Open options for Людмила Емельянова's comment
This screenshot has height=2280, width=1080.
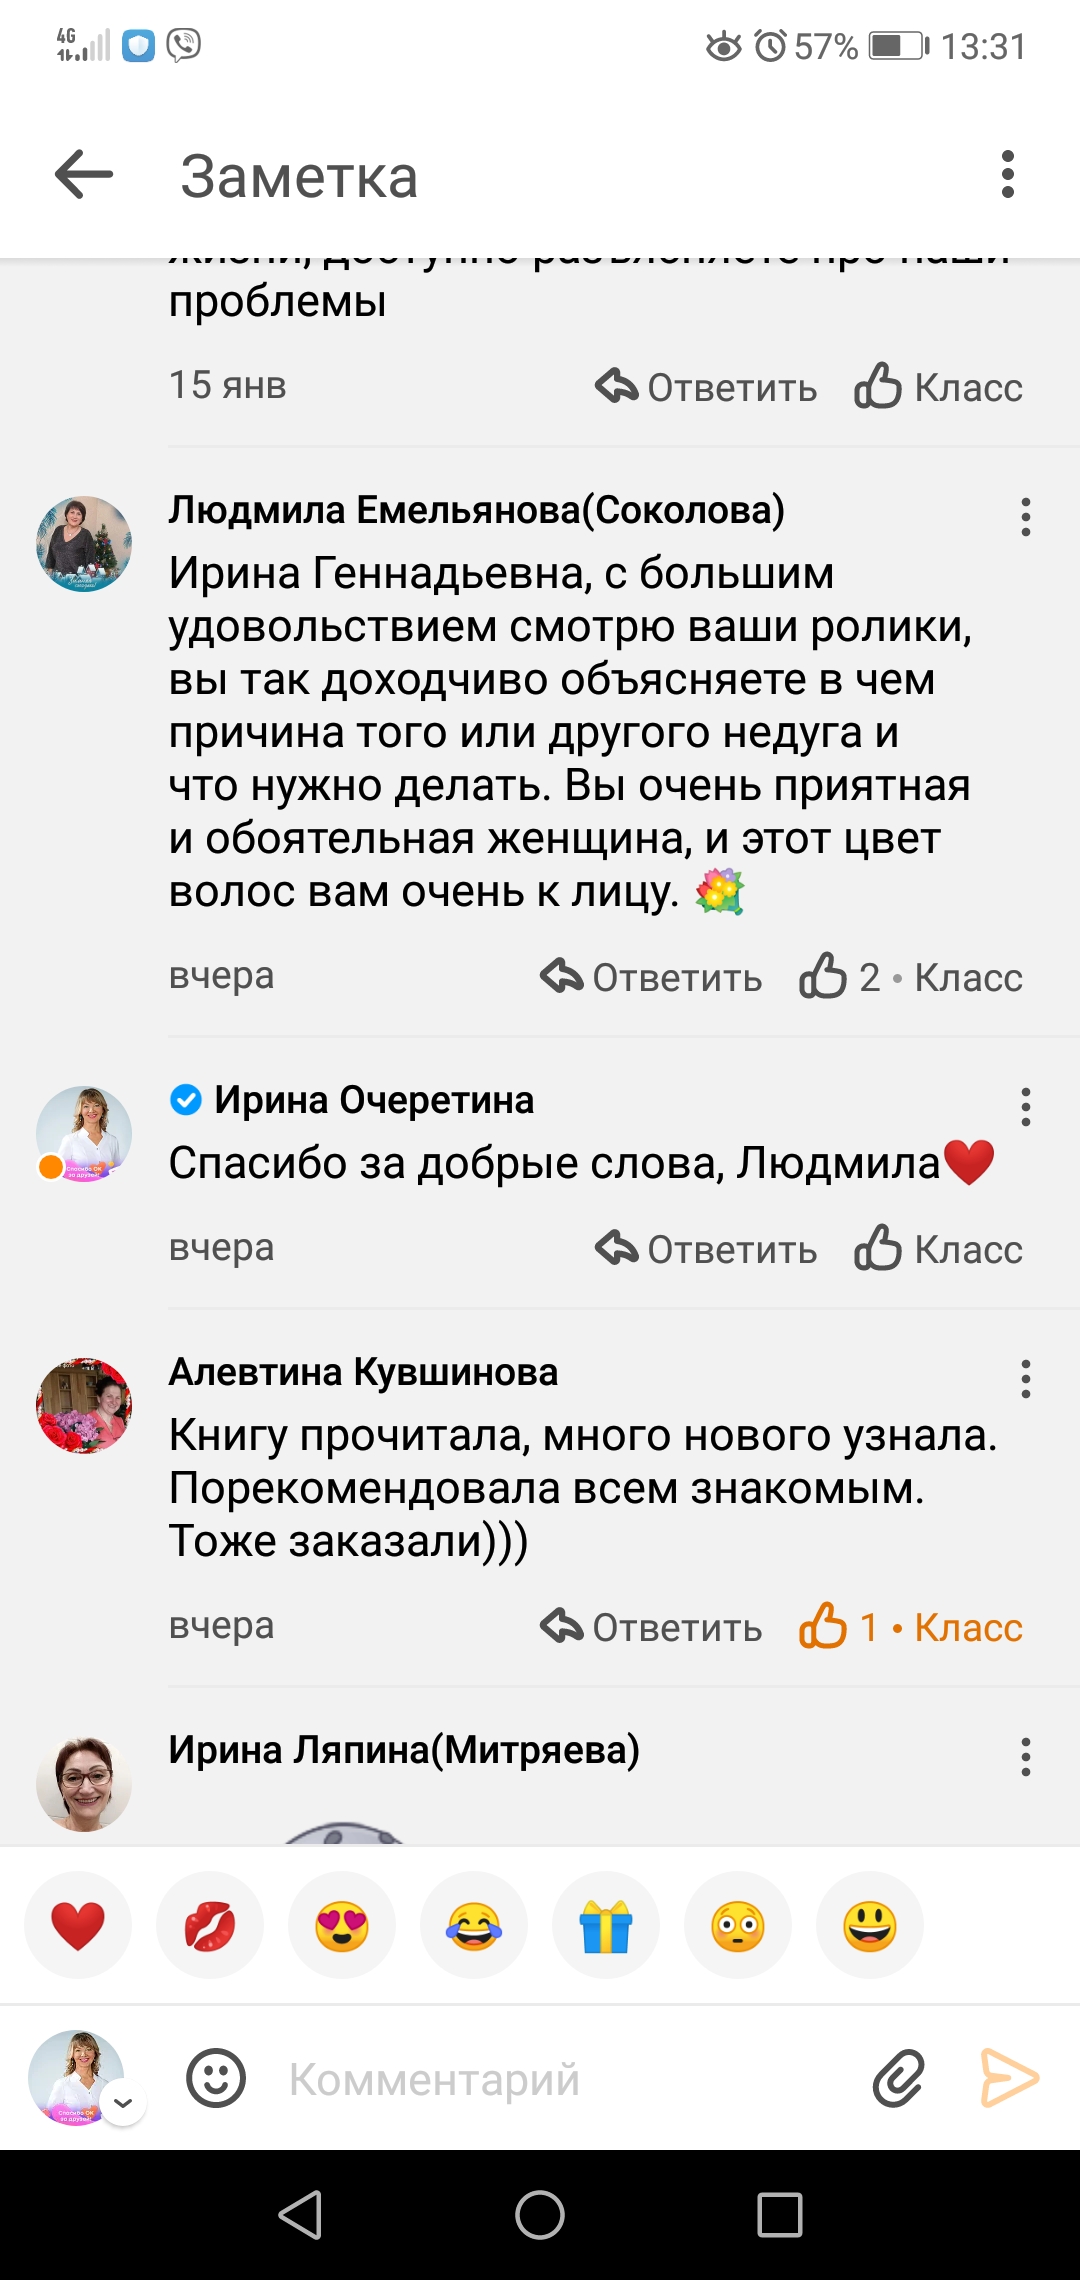[1025, 517]
